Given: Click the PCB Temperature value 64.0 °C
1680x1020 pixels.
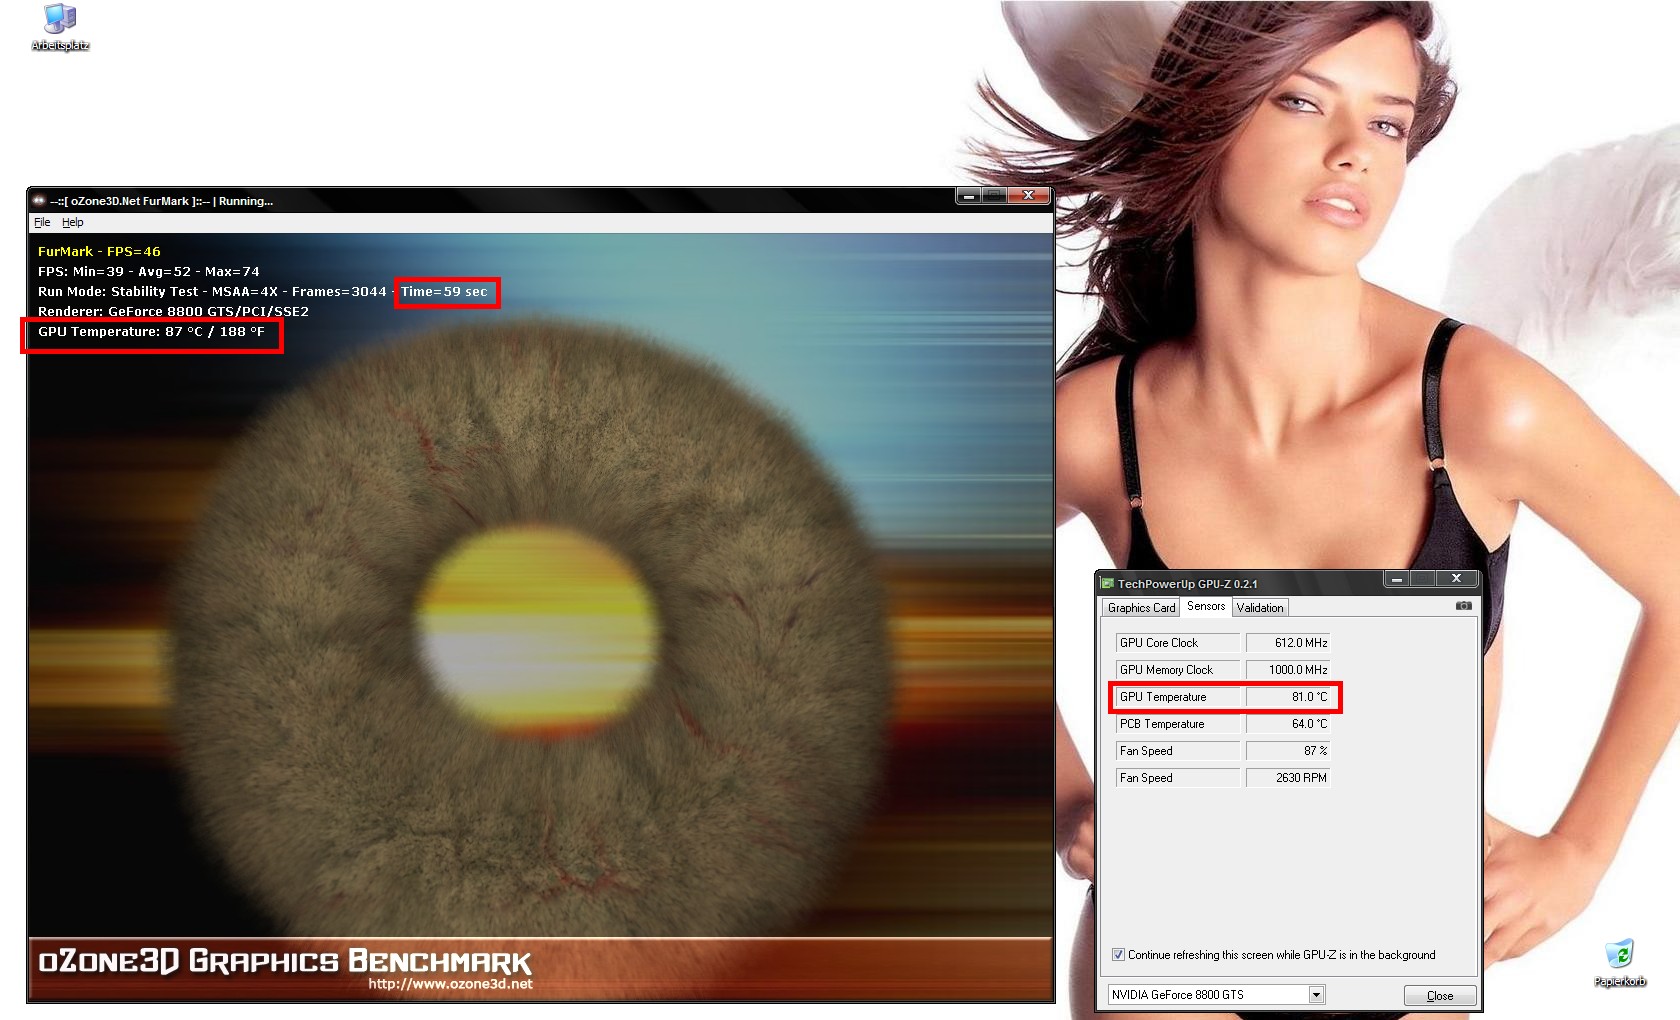Looking at the screenshot, I should (1288, 724).
